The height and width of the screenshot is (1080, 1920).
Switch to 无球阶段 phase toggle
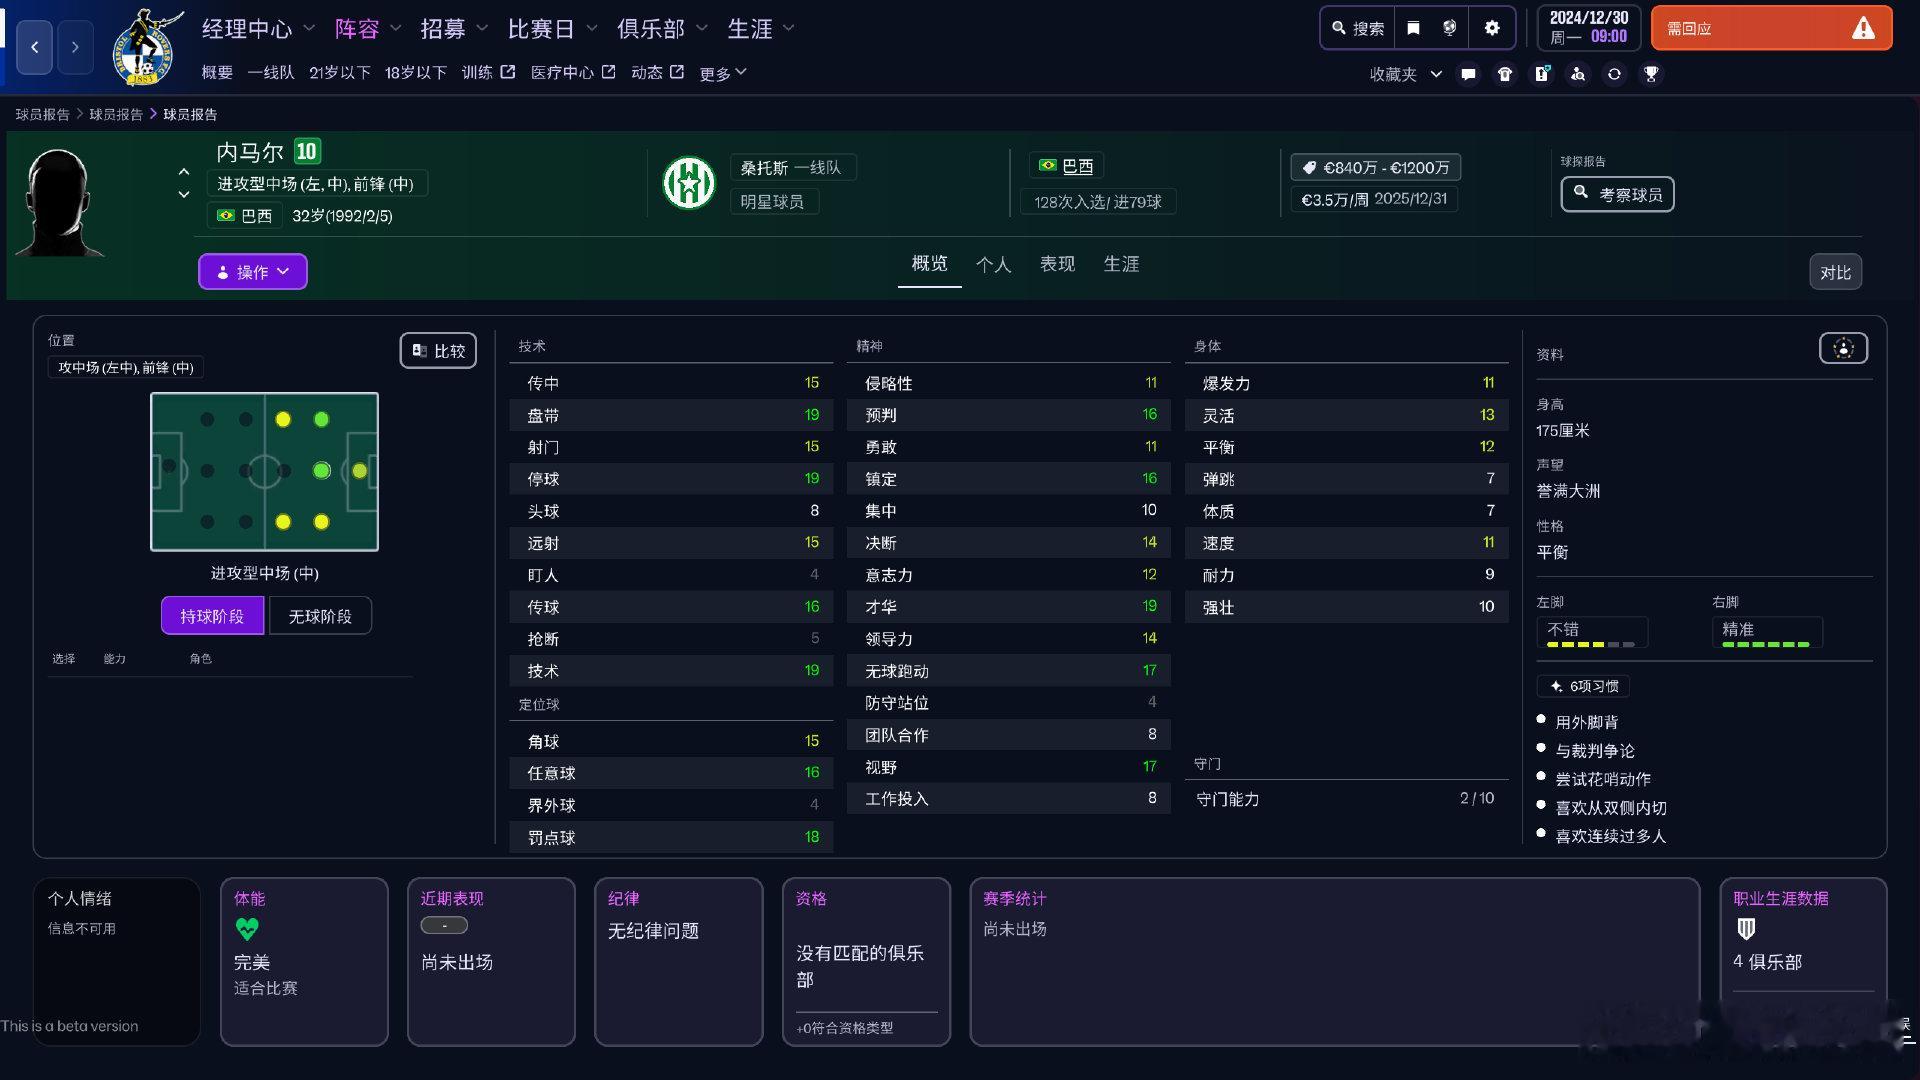tap(320, 616)
